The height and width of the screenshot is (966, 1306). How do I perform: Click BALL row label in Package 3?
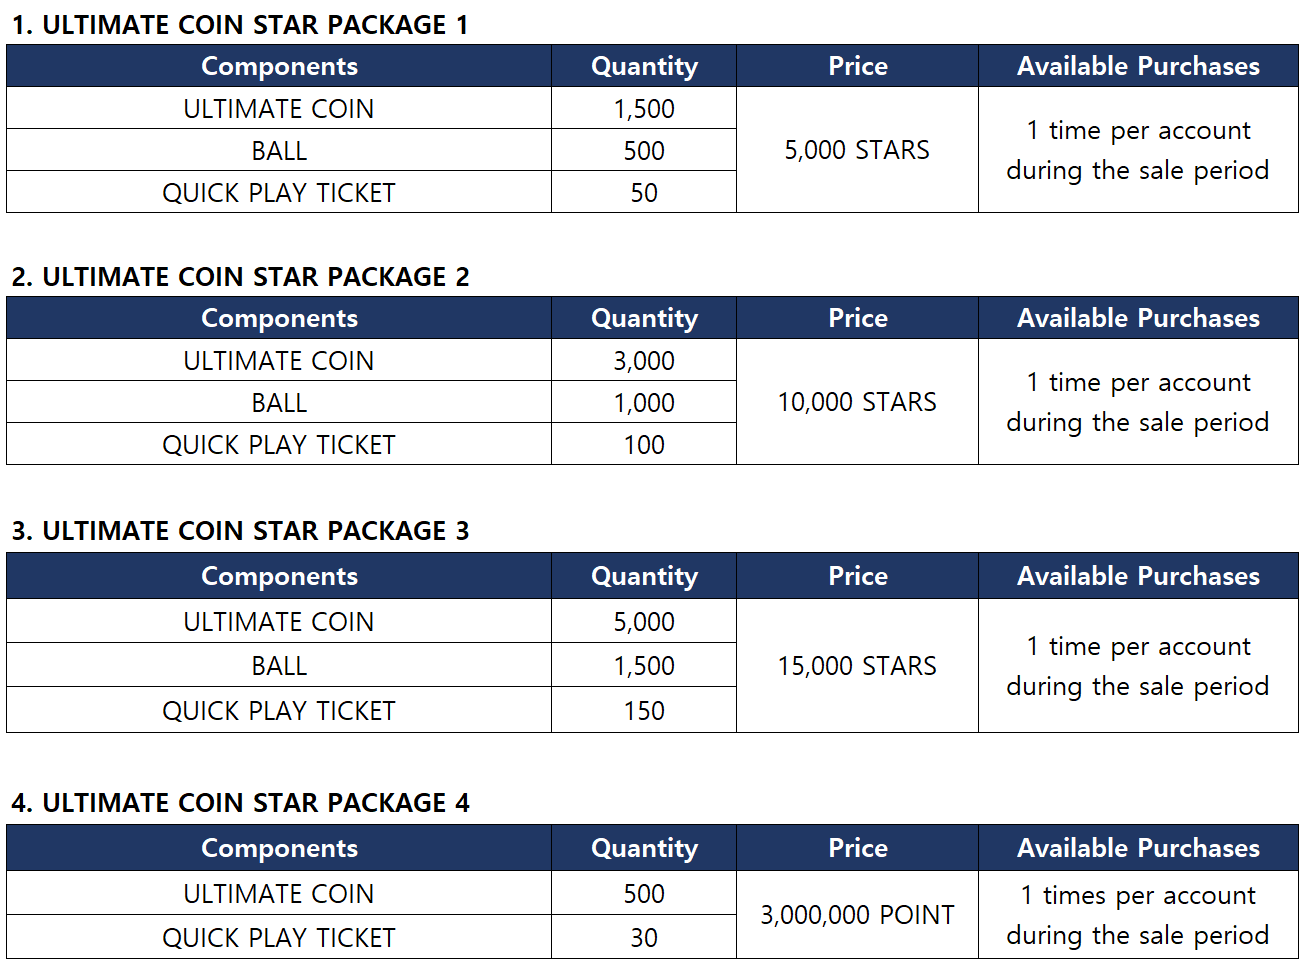279,666
